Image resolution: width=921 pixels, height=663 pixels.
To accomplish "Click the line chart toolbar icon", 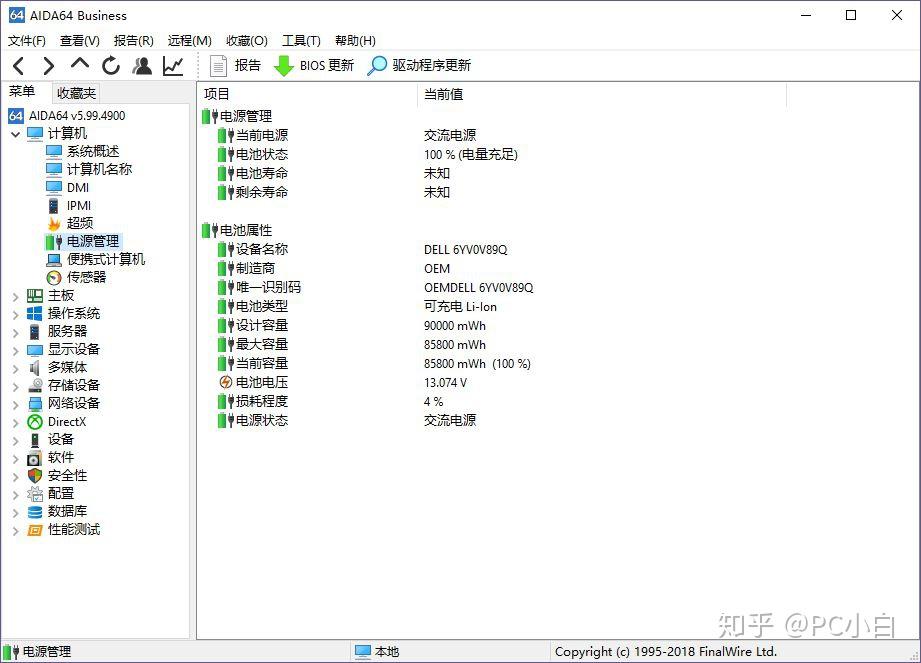I will tap(171, 64).
